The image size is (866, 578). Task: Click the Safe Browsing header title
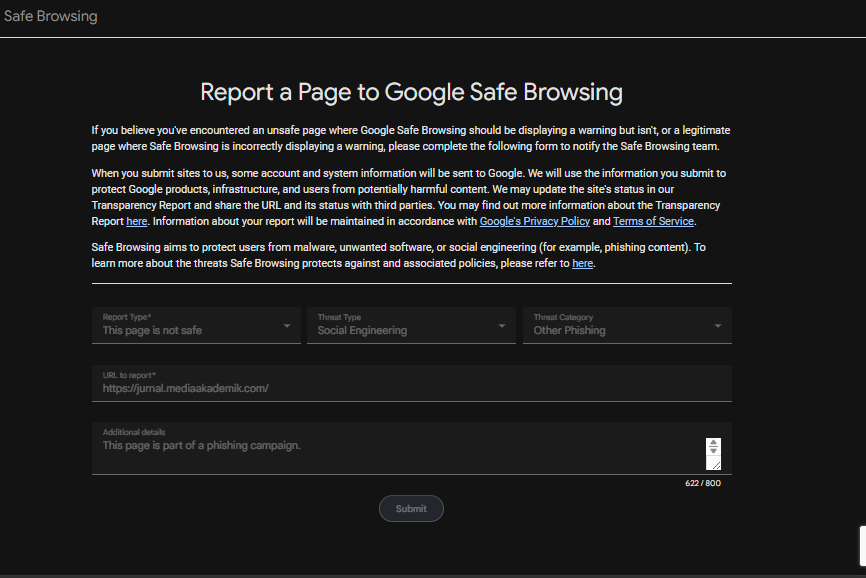[51, 16]
